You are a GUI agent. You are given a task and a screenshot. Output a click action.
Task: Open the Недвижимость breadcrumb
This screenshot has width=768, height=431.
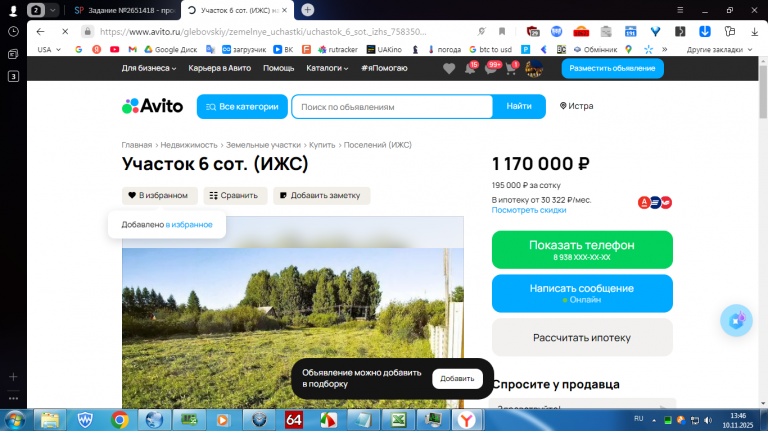(x=189, y=145)
